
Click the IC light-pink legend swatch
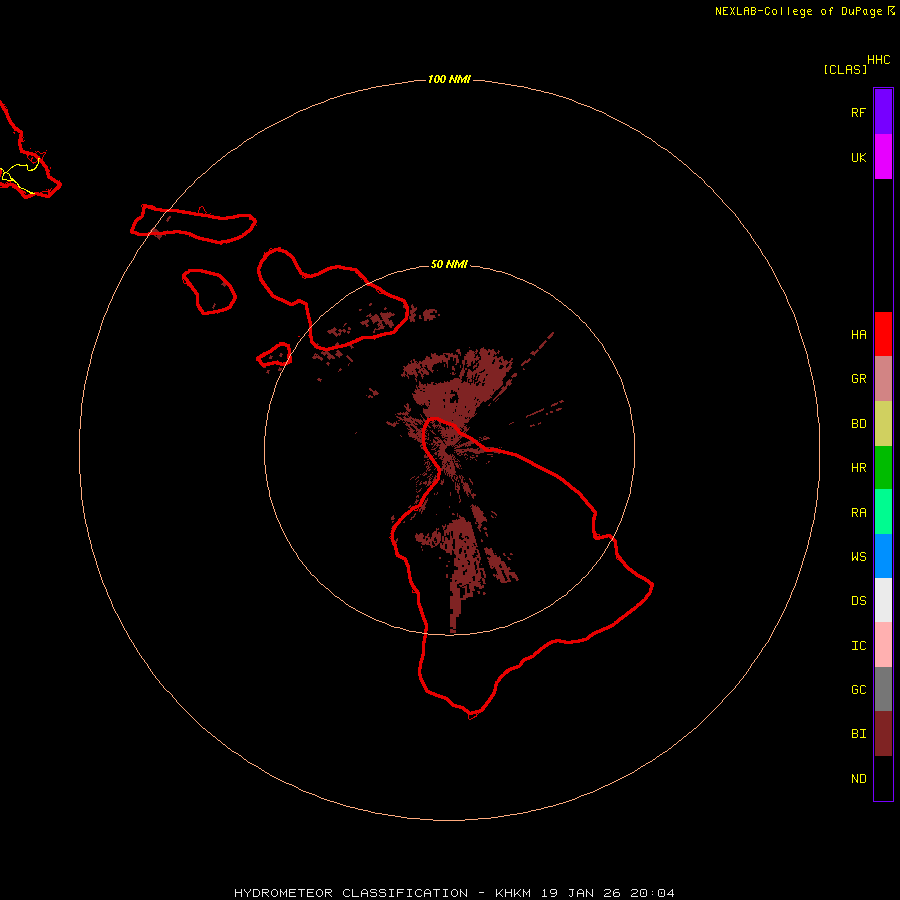coord(883,645)
